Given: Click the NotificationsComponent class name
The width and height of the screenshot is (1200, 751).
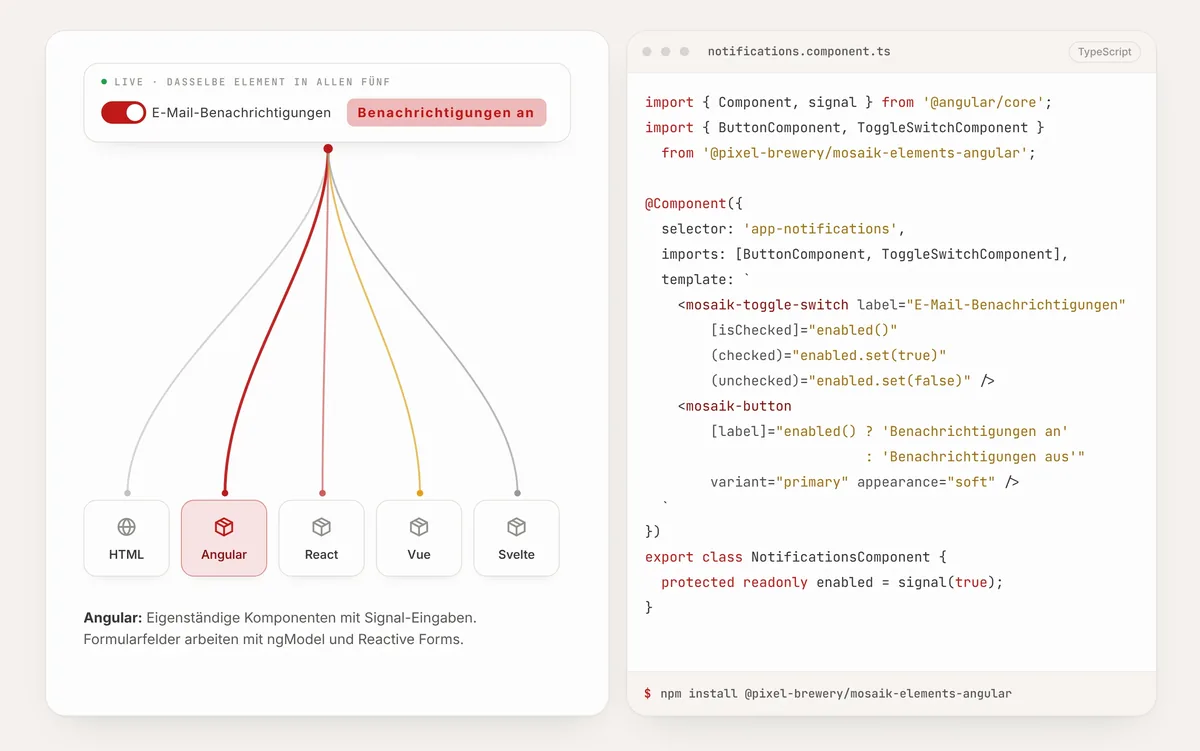Looking at the screenshot, I should [840, 556].
